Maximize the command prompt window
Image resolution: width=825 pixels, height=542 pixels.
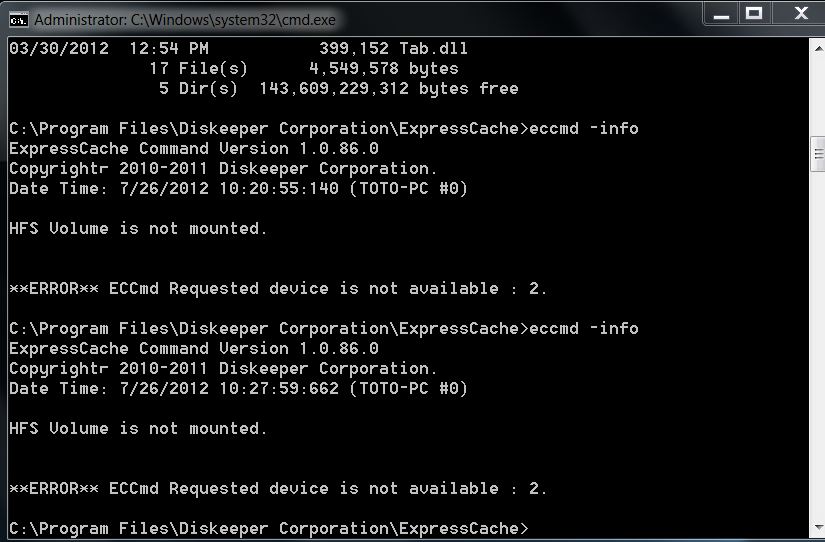point(755,14)
